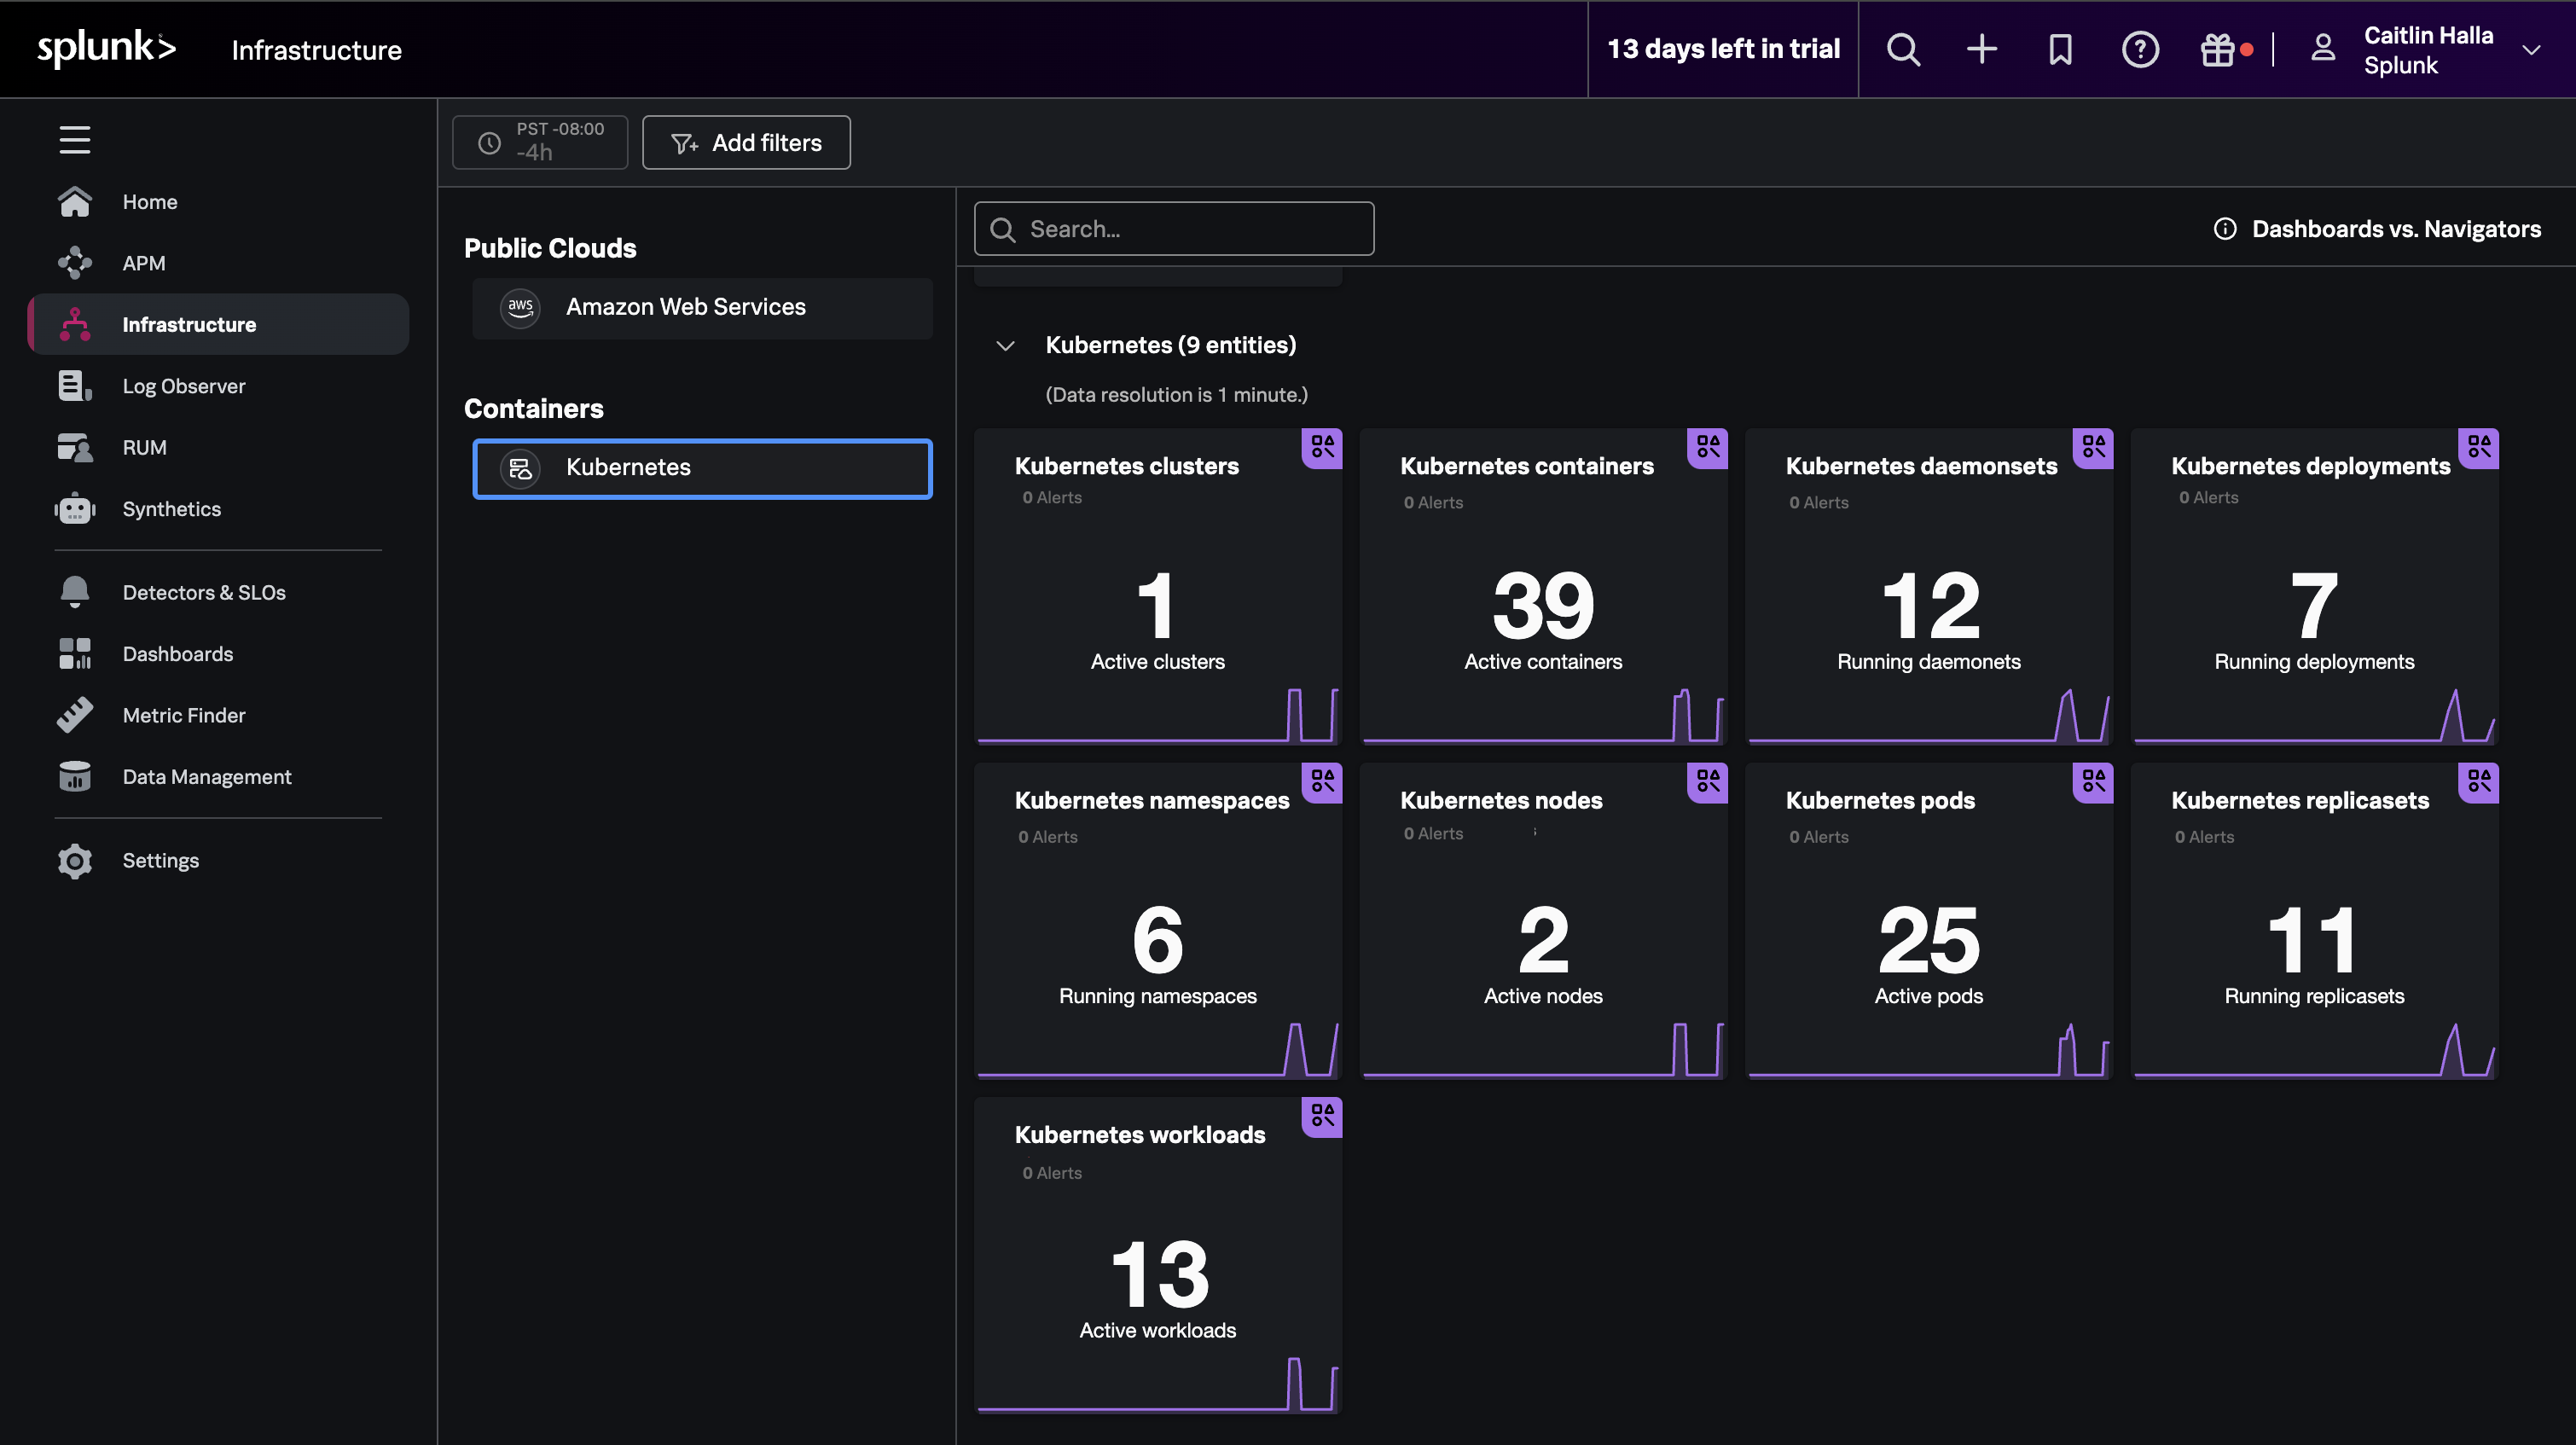2576x1445 pixels.
Task: Click the plus create icon in header
Action: 1981,49
